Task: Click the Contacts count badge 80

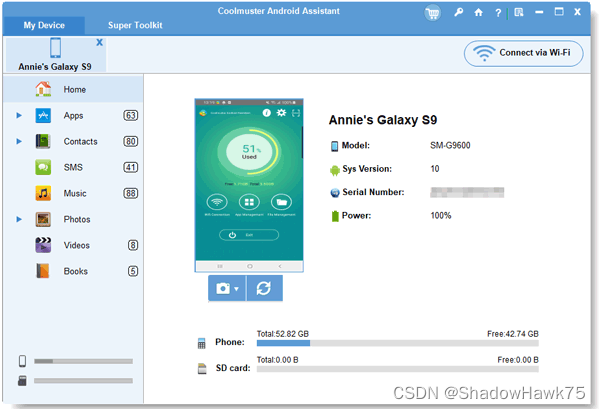Action: pos(130,141)
